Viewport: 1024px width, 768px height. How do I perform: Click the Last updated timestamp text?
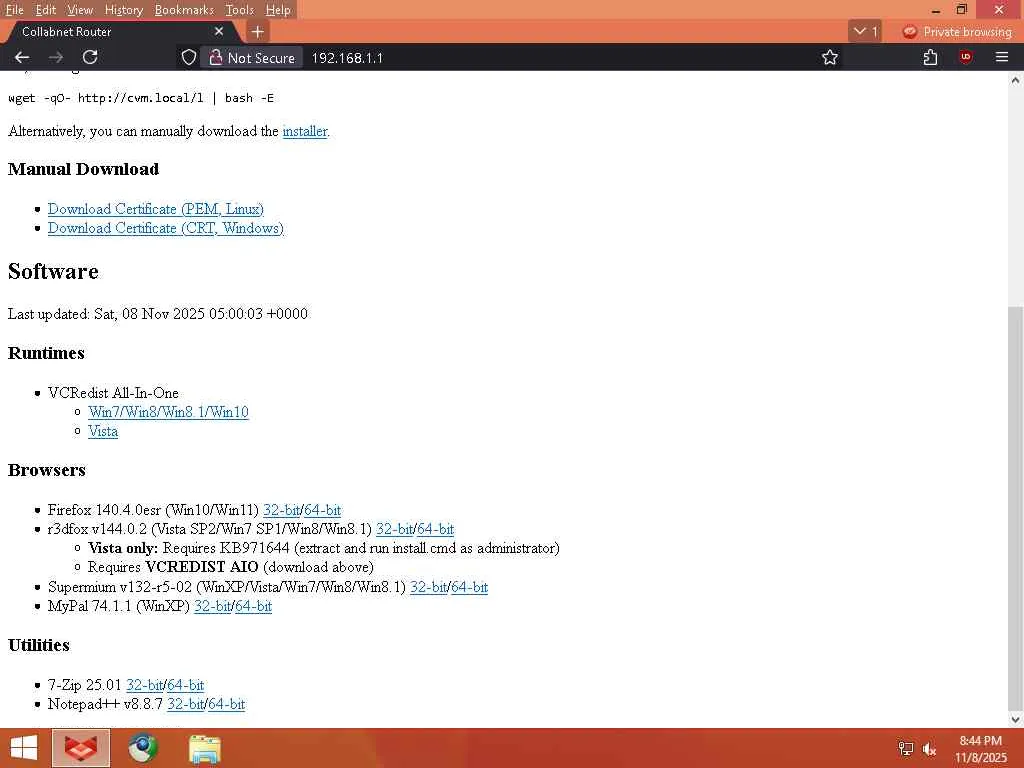click(158, 314)
